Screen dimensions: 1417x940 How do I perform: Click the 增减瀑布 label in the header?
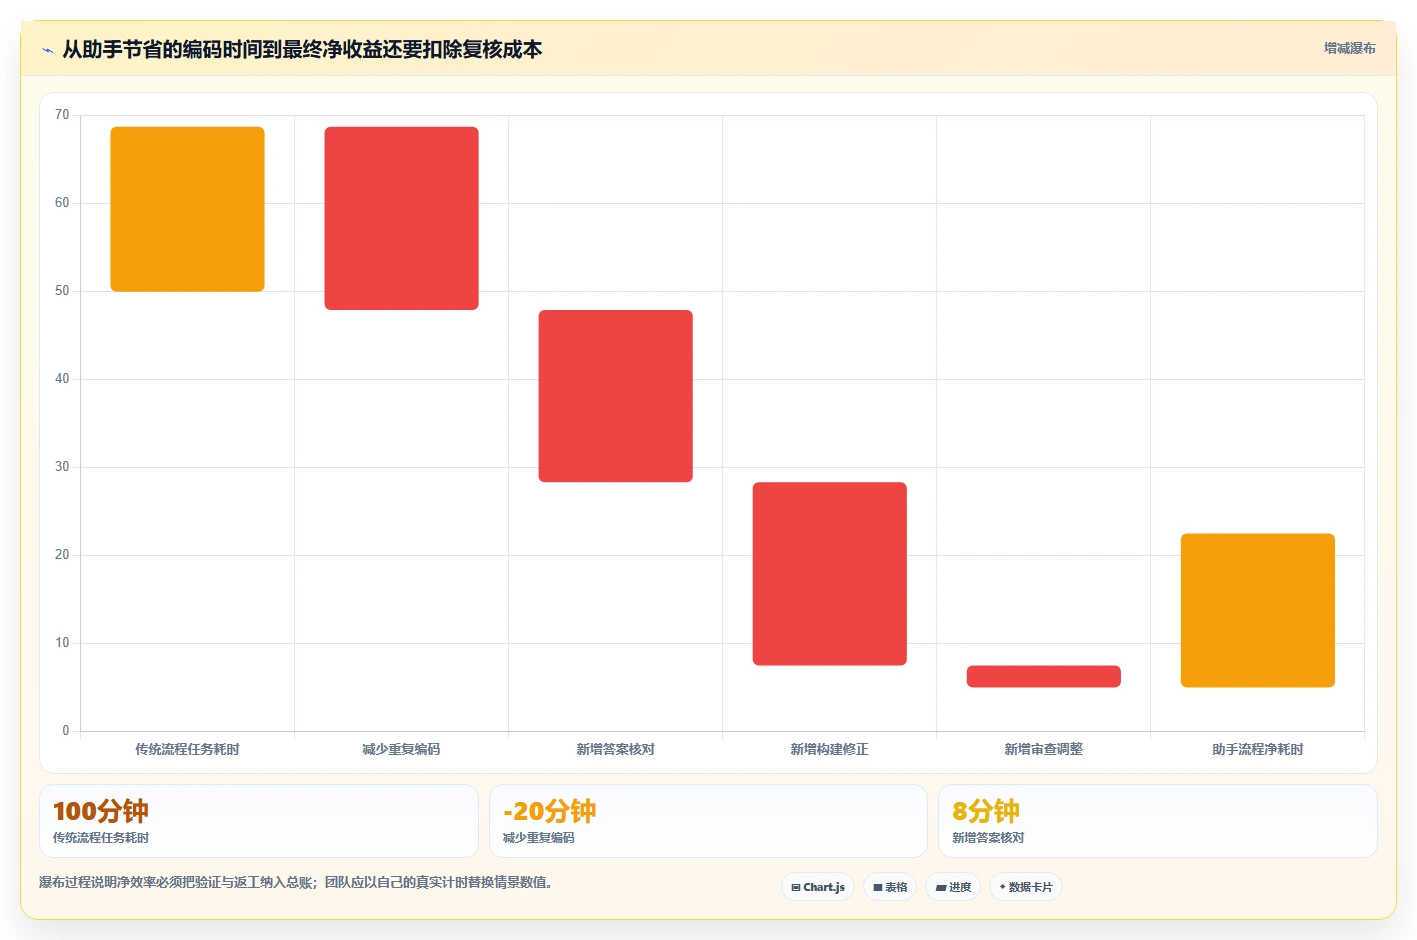(x=1350, y=48)
